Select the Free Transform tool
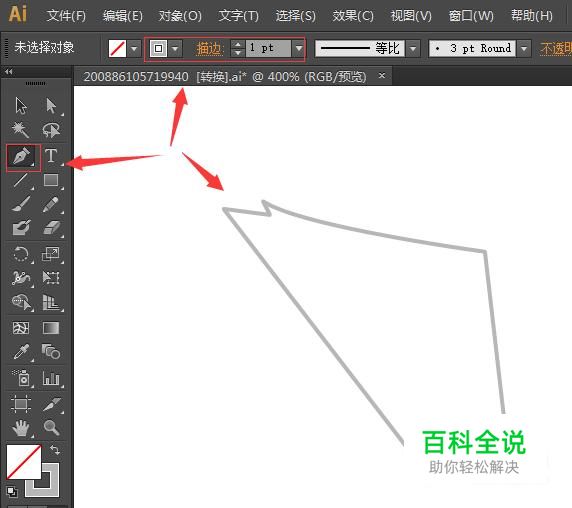Screen dimensions: 572x508 [51, 278]
